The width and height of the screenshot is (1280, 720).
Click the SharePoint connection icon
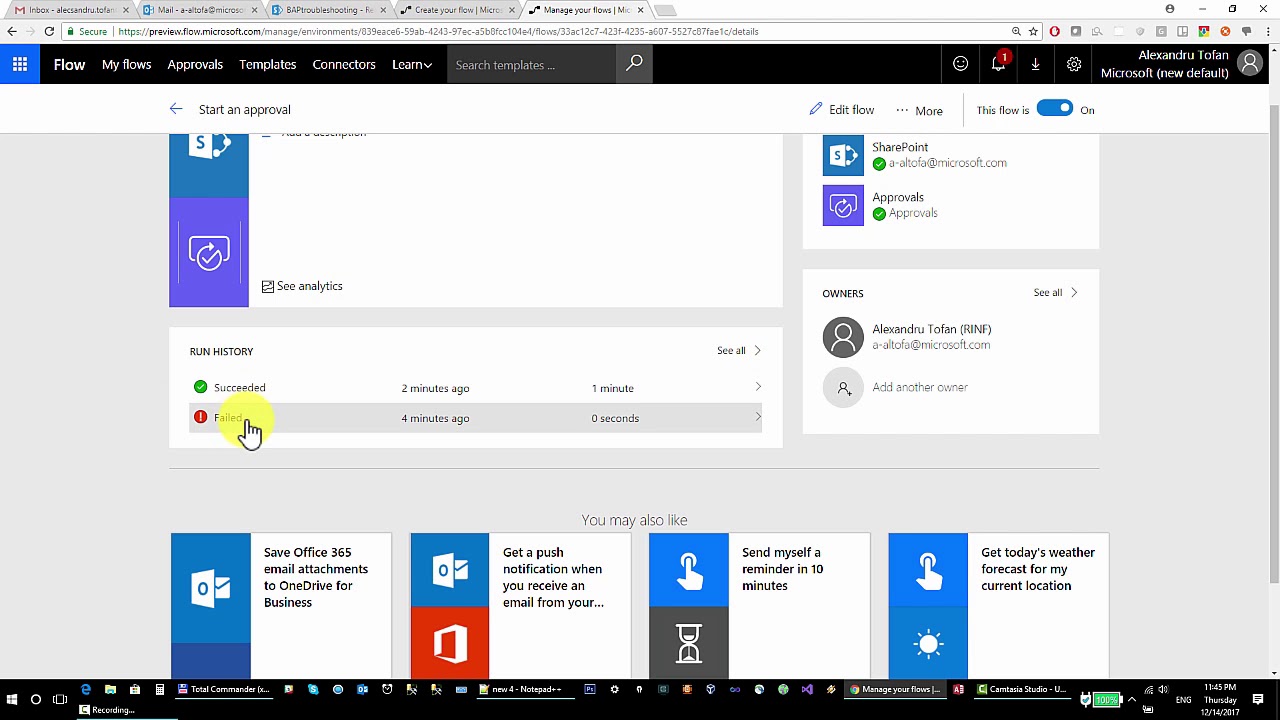pyautogui.click(x=843, y=155)
